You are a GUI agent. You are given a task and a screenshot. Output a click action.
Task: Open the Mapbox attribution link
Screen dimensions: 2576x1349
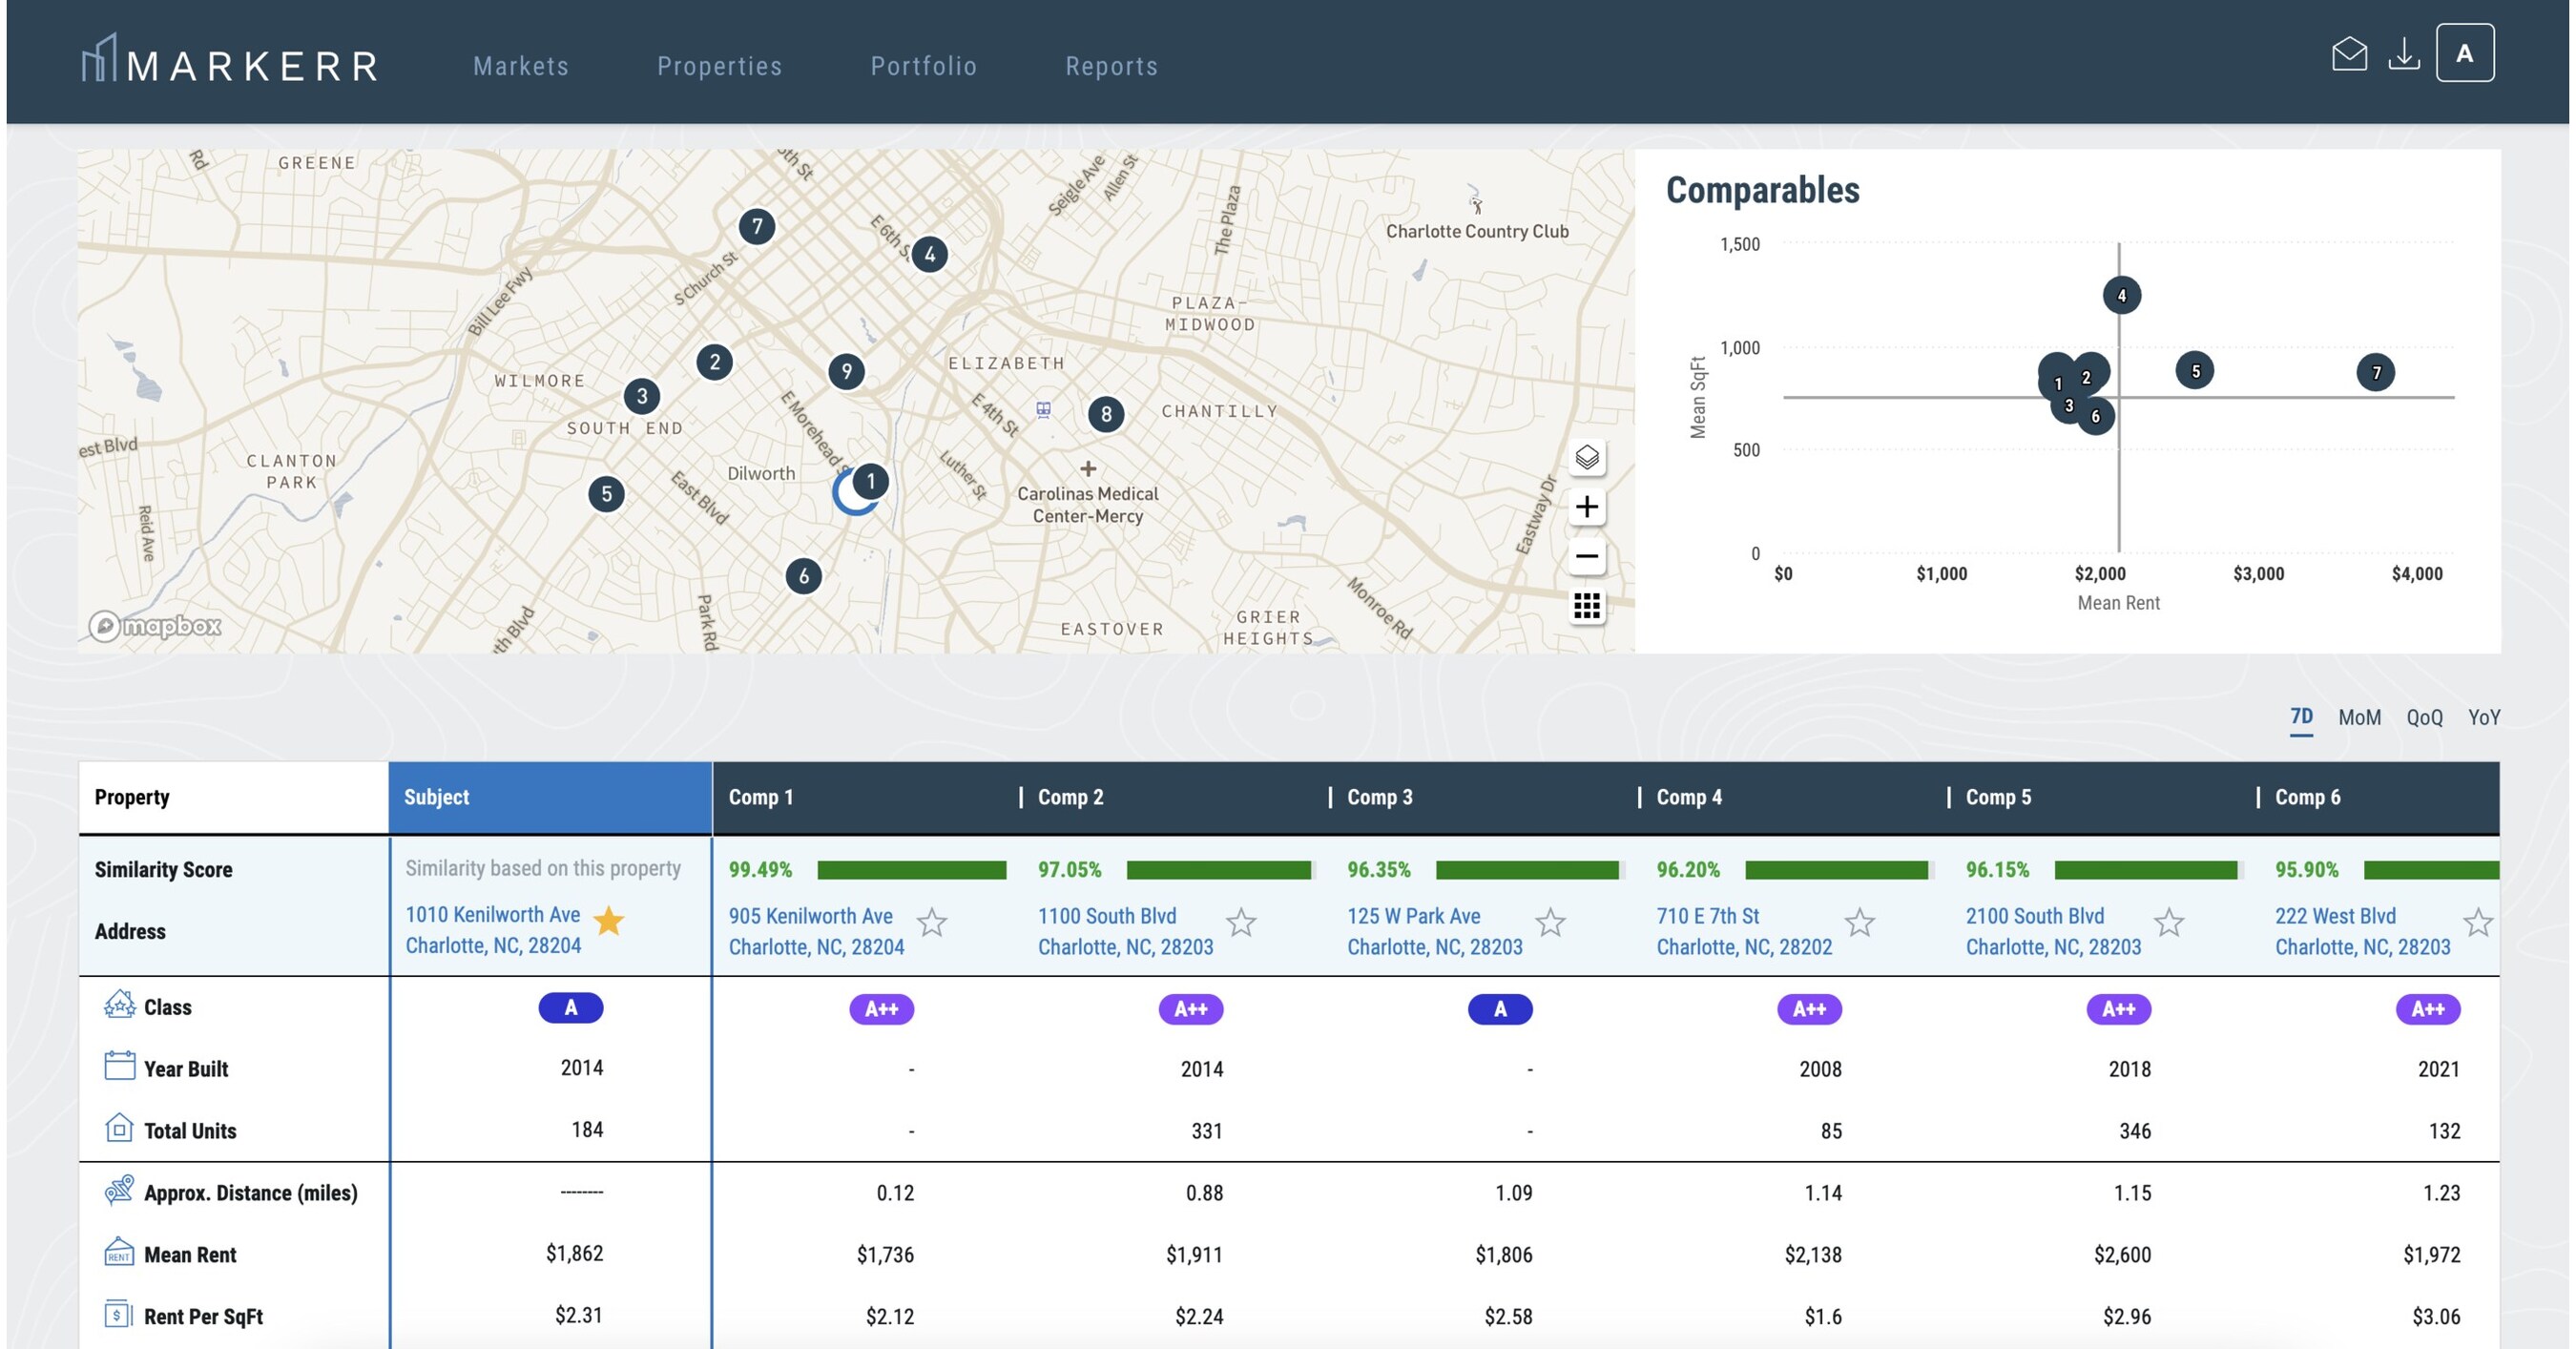point(155,624)
